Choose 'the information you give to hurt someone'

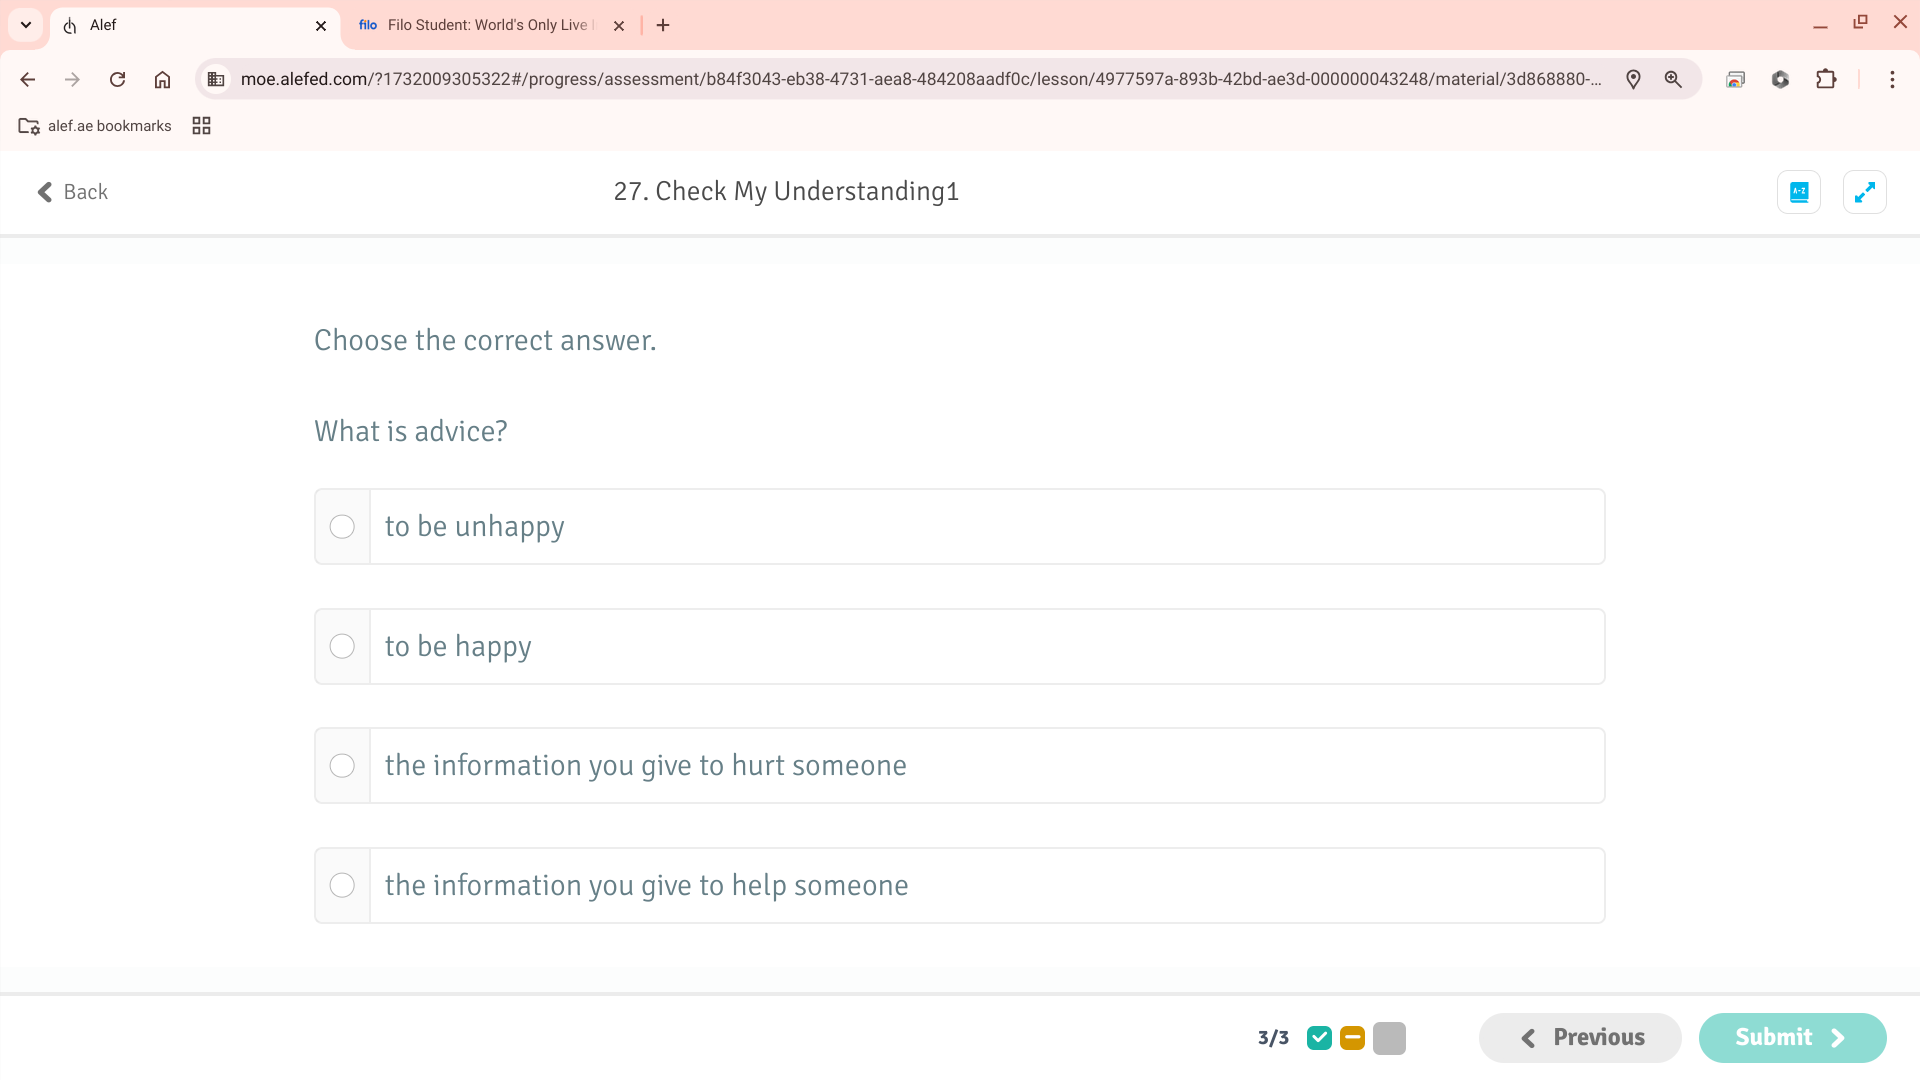[x=342, y=766]
